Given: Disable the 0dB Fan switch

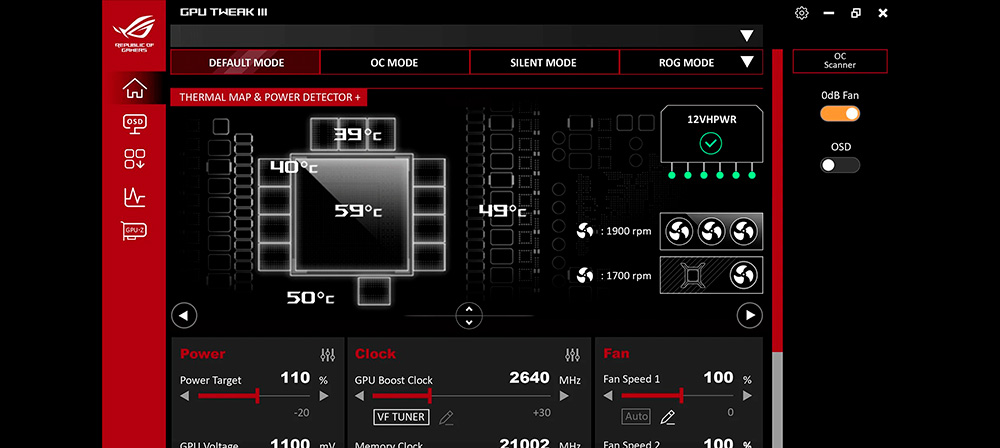Looking at the screenshot, I should point(840,114).
